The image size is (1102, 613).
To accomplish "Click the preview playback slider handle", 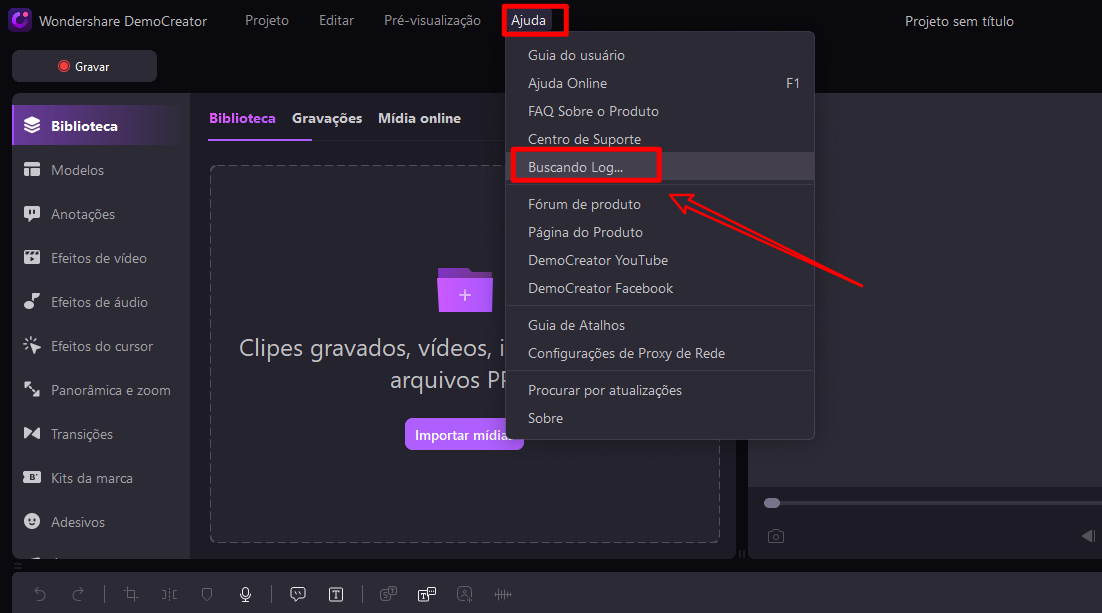I will pyautogui.click(x=771, y=503).
